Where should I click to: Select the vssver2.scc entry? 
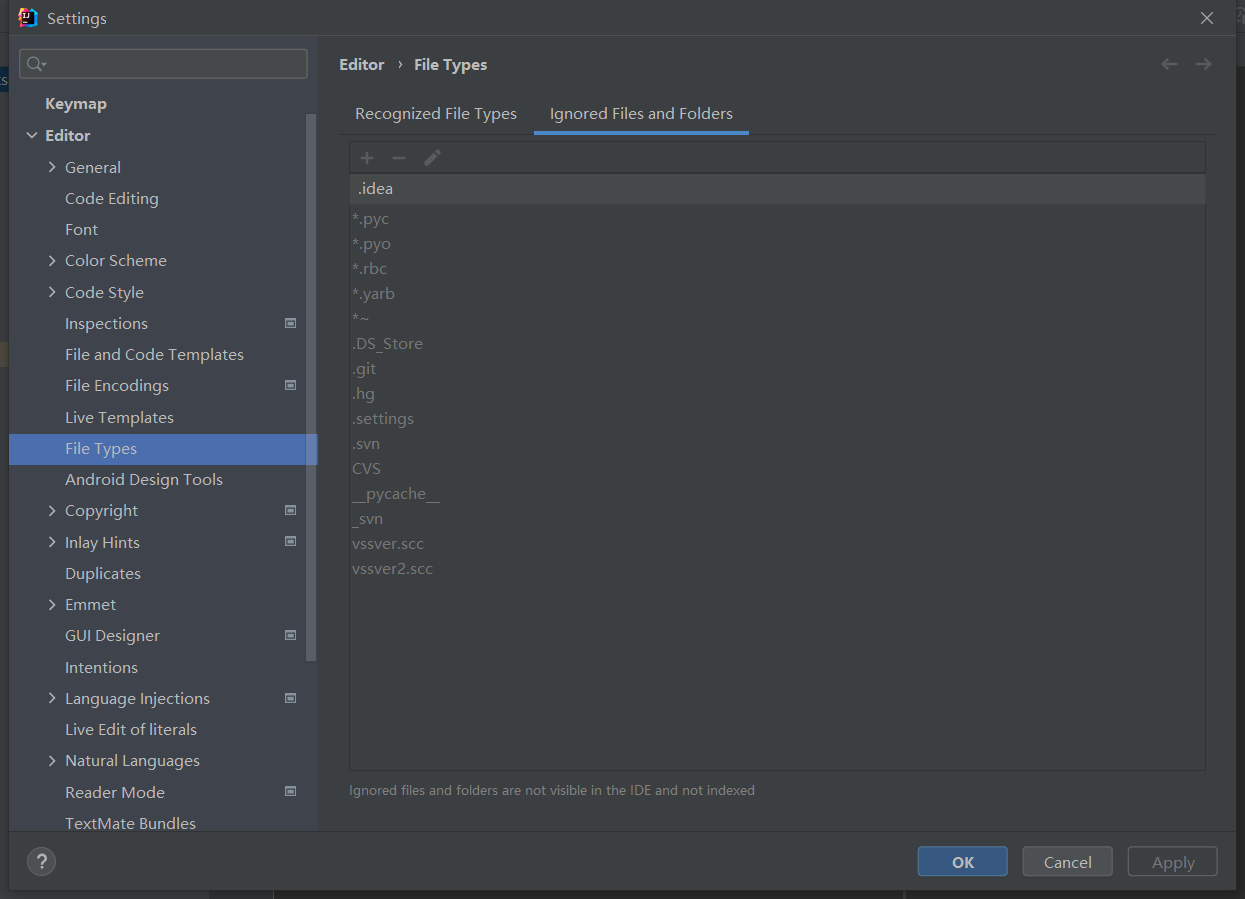pyautogui.click(x=777, y=569)
